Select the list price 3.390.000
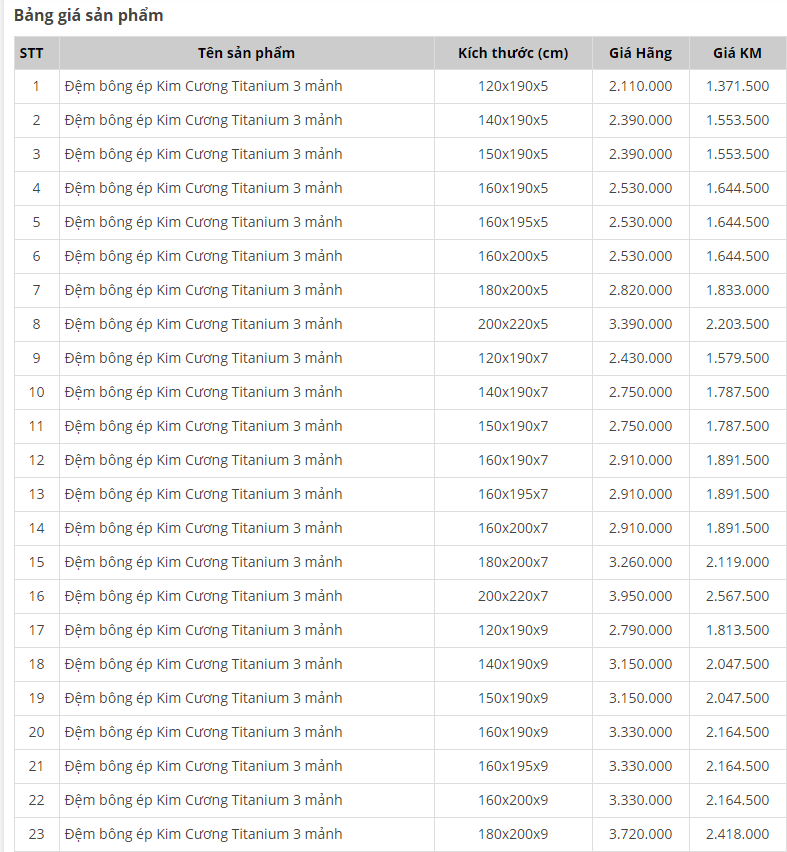The height and width of the screenshot is (852, 787). click(640, 324)
